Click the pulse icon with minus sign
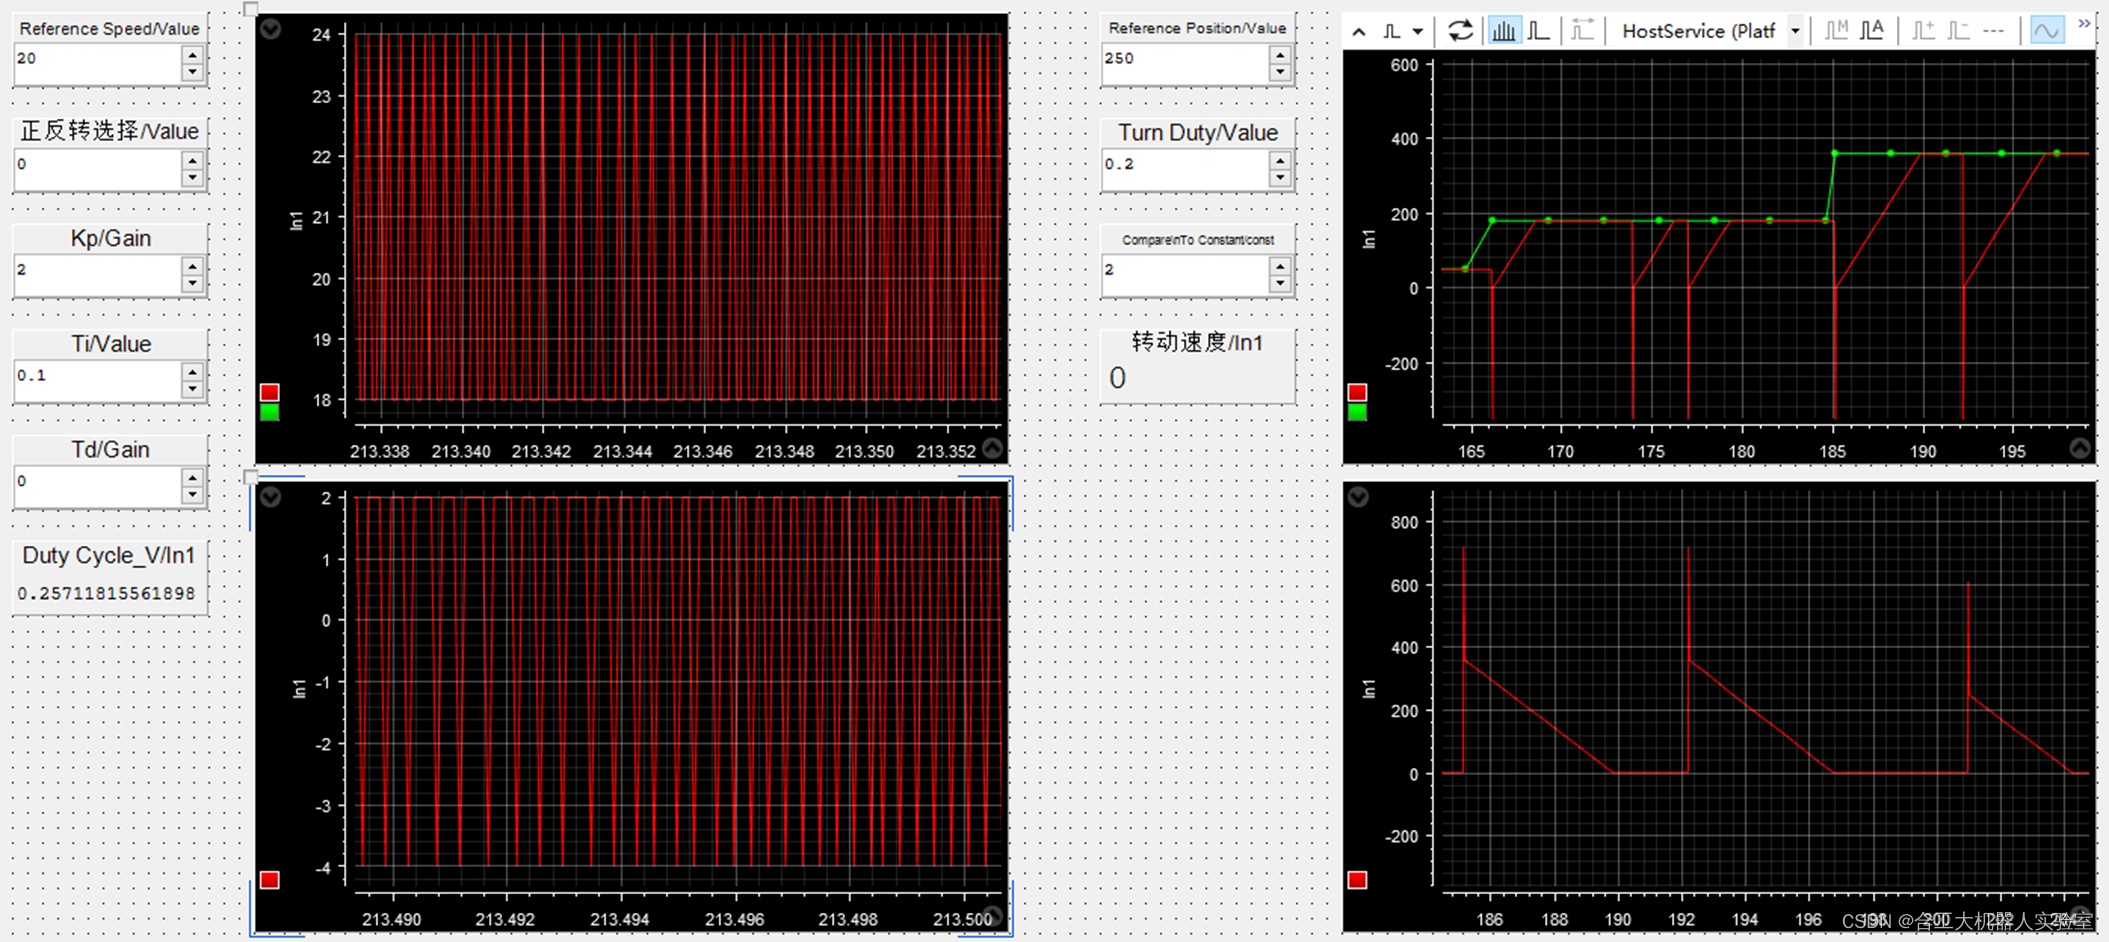 click(x=1958, y=31)
